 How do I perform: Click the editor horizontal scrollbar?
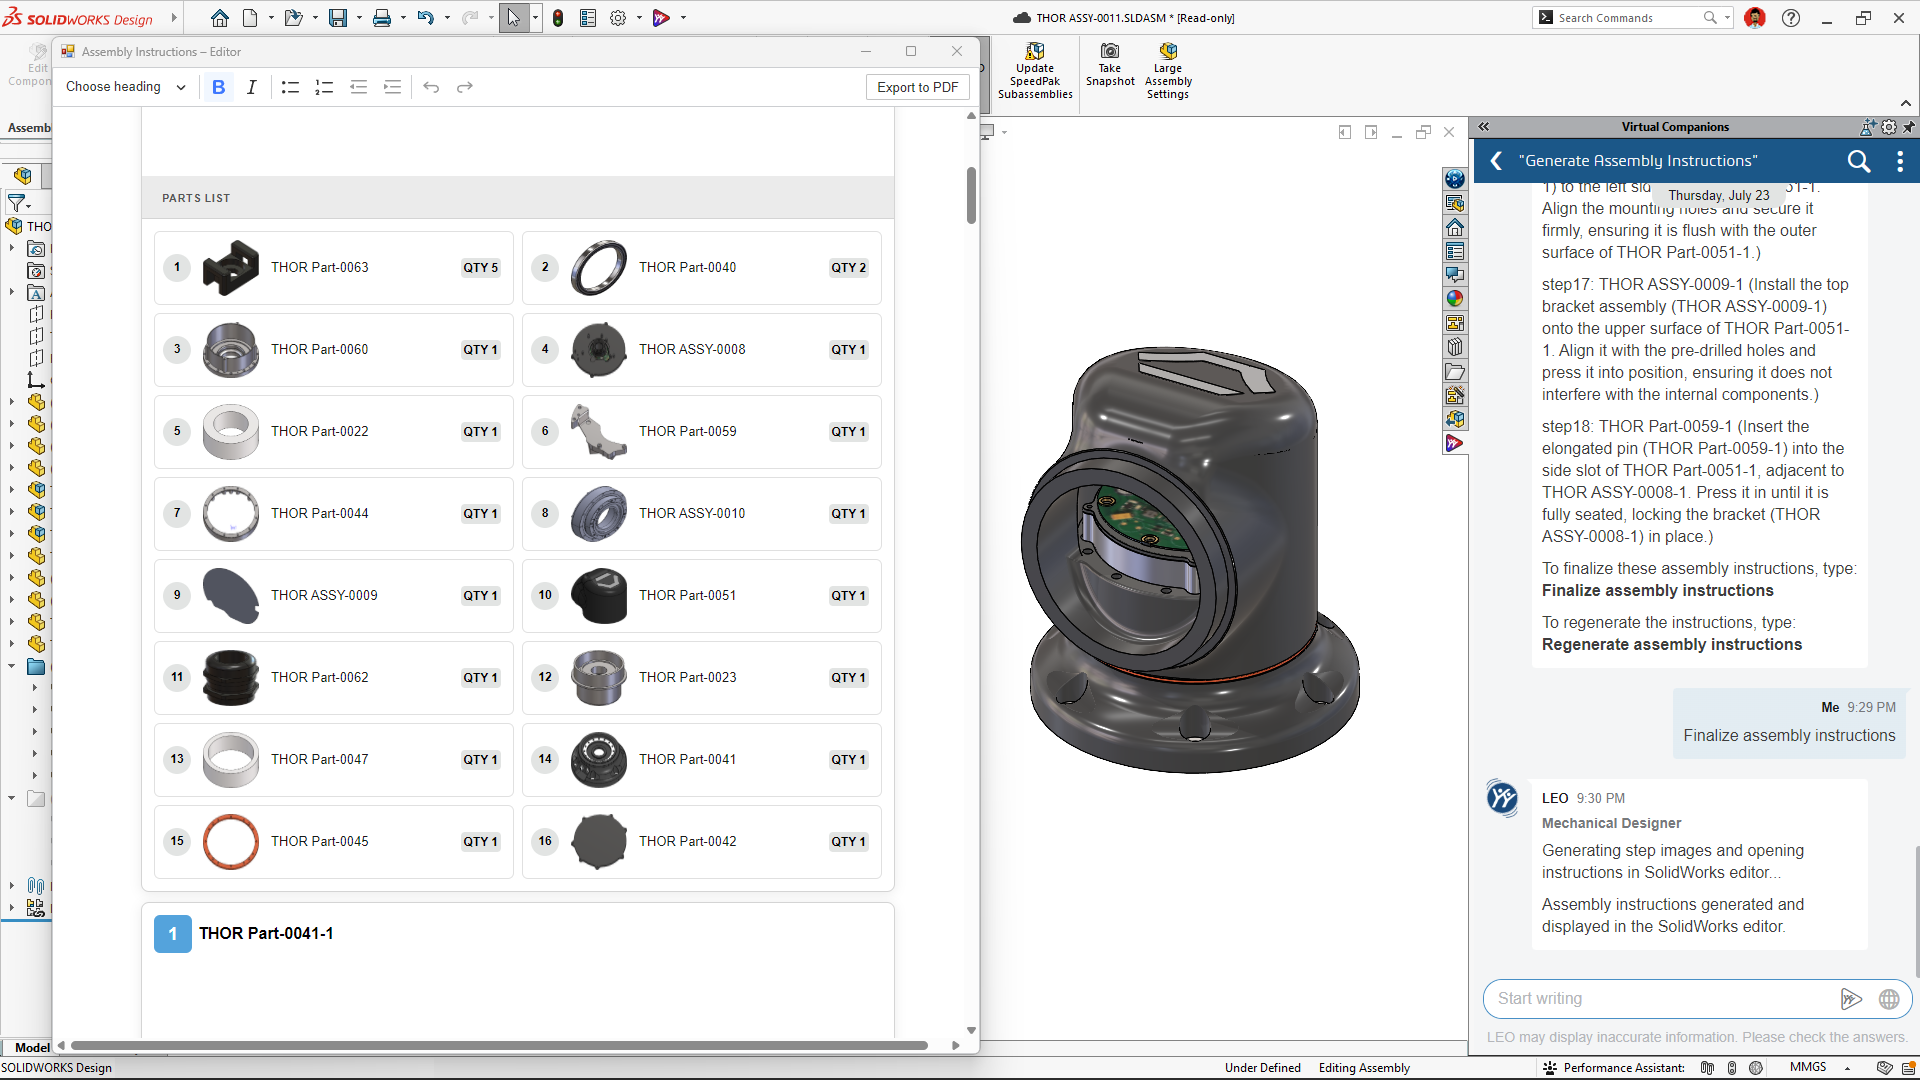click(500, 1046)
